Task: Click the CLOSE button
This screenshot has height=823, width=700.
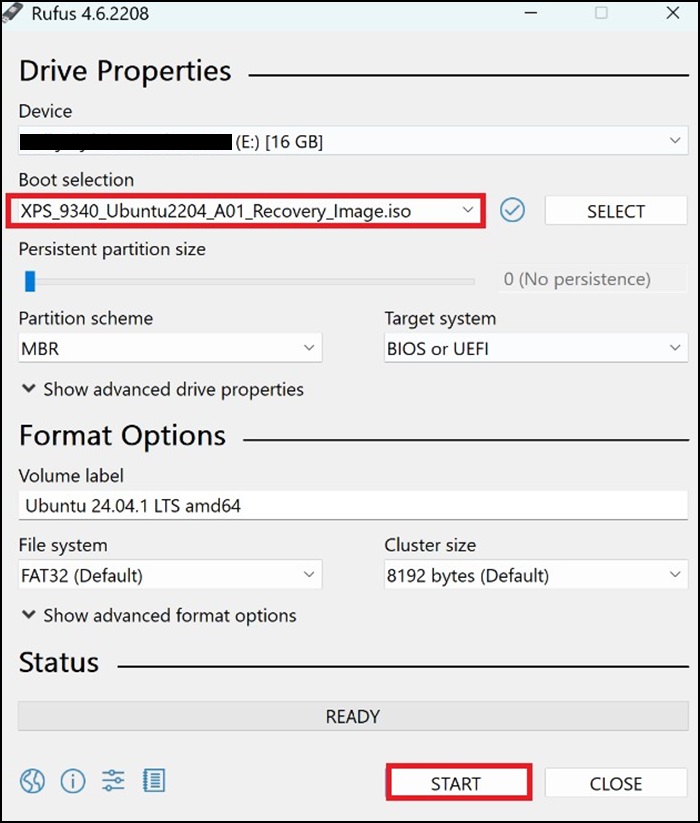Action: tap(616, 784)
